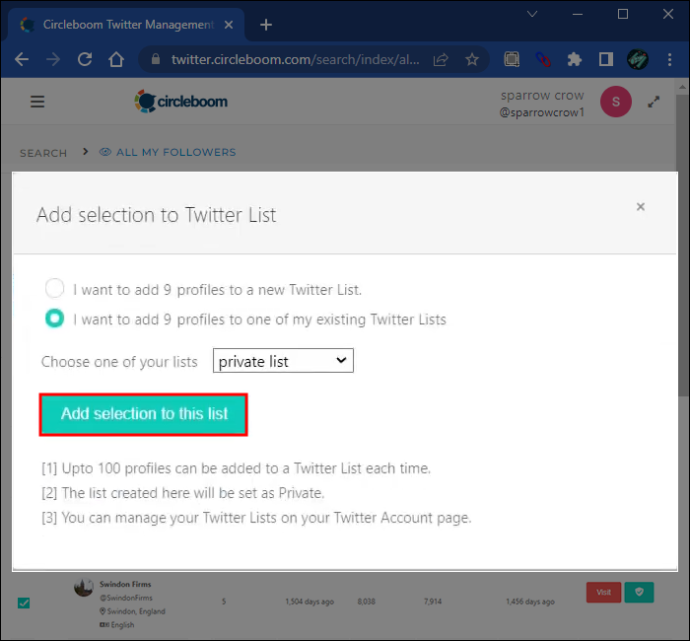The width and height of the screenshot is (690, 641).
Task: Open the red and blue link extension icon
Action: [x=543, y=59]
